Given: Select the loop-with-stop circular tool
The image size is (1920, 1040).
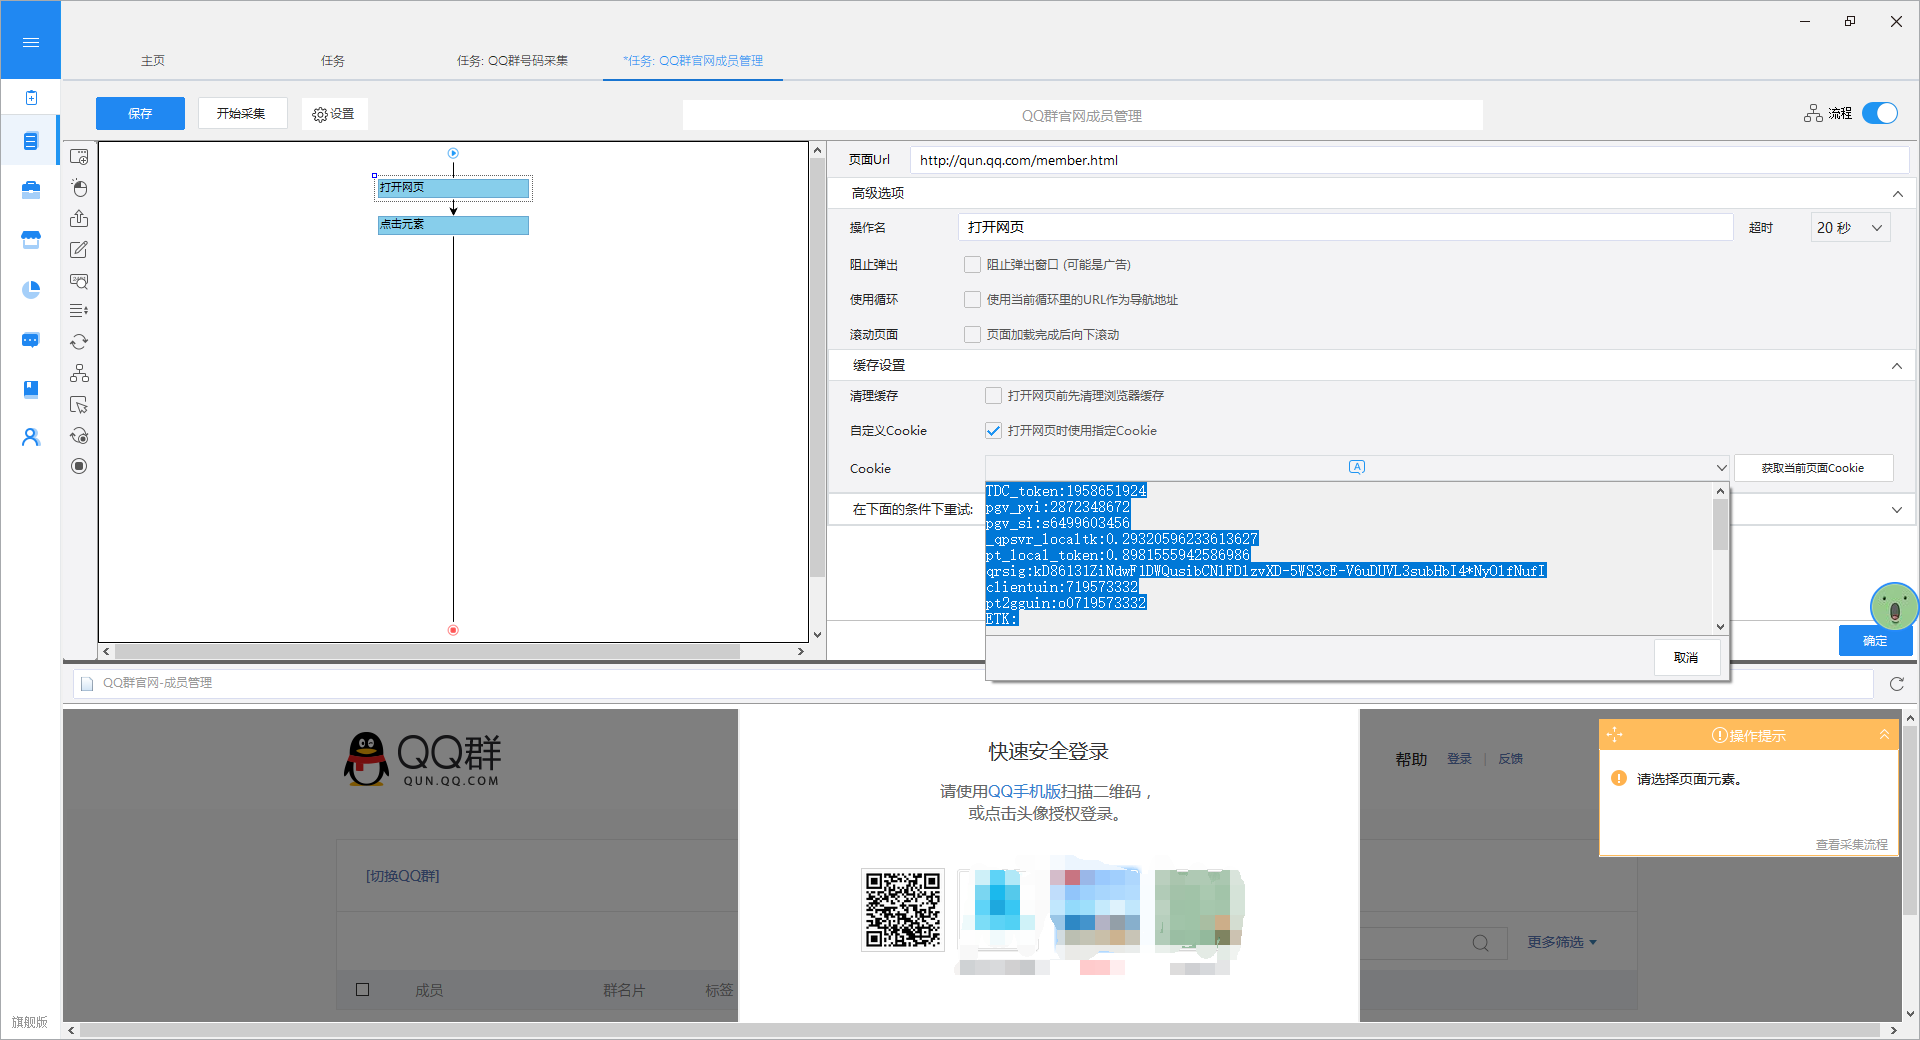Looking at the screenshot, I should point(79,436).
